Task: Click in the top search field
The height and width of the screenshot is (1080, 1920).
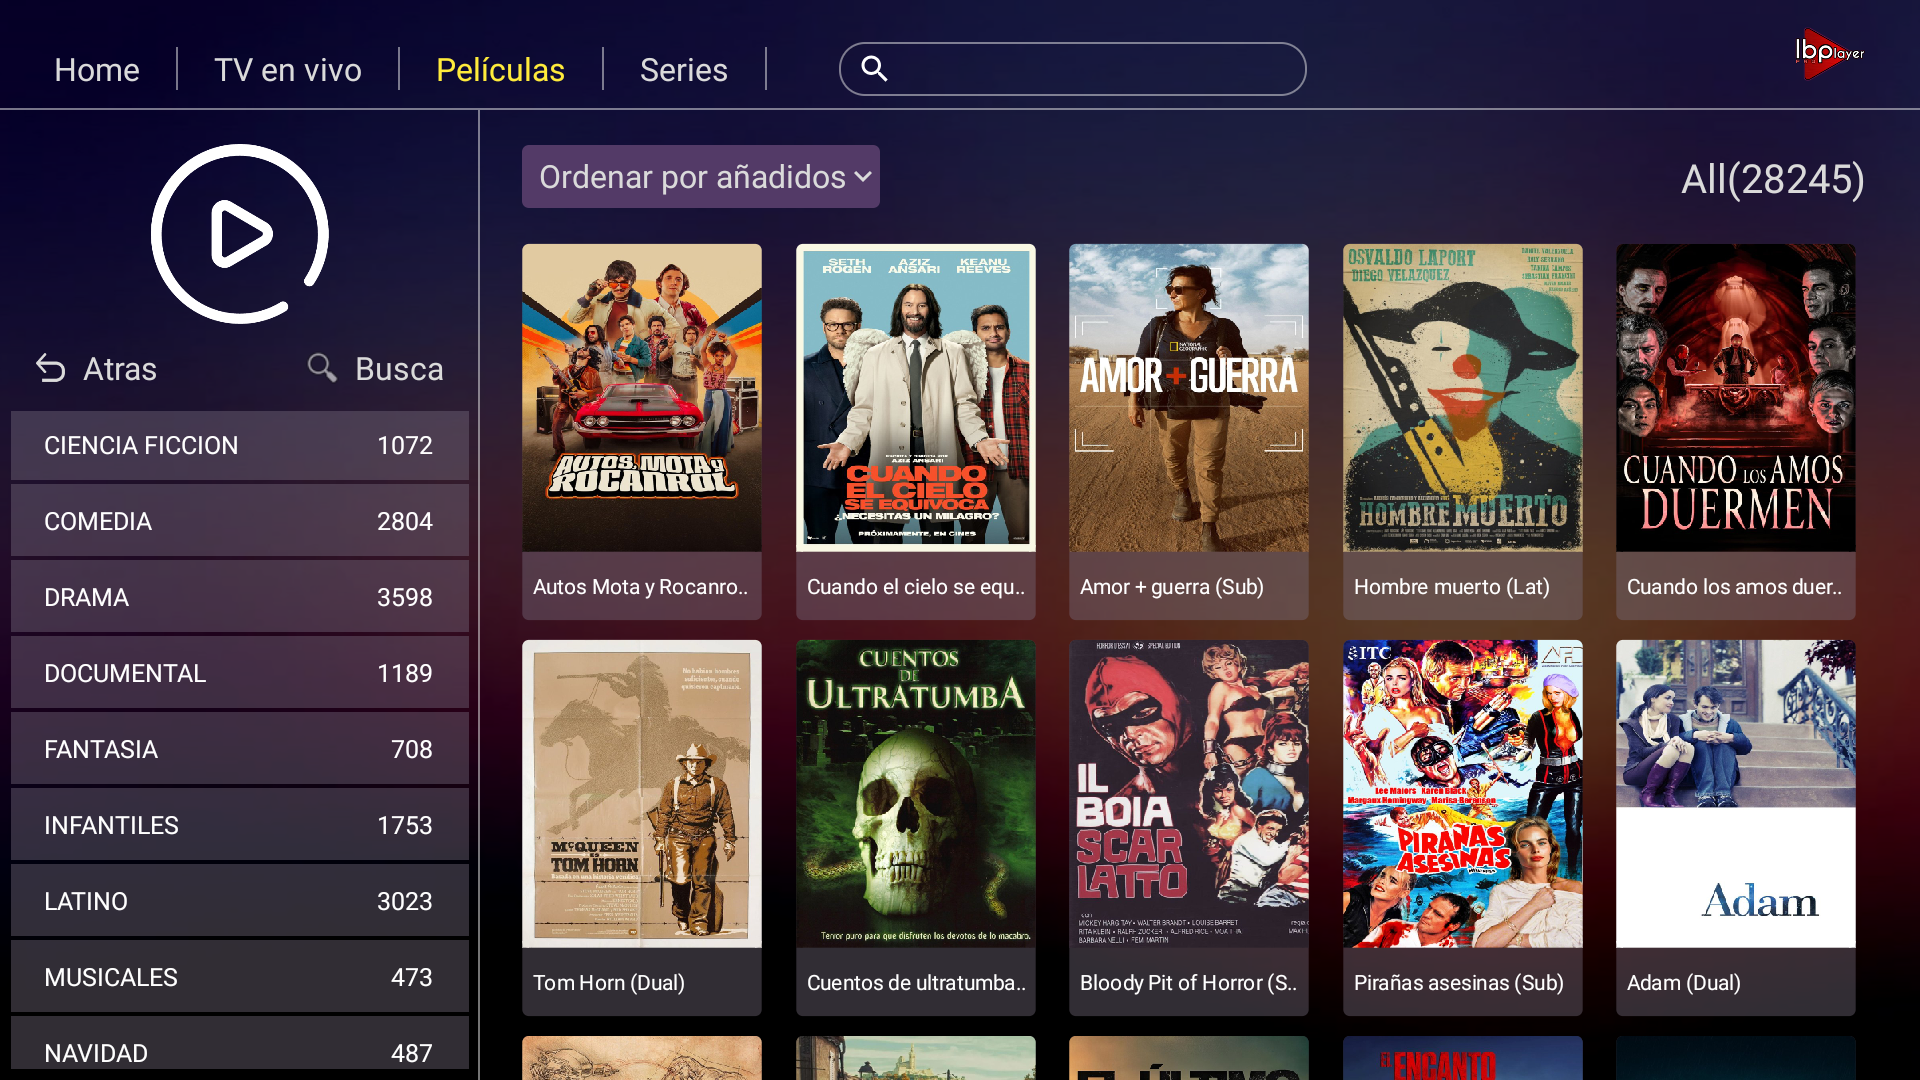Action: point(1090,69)
